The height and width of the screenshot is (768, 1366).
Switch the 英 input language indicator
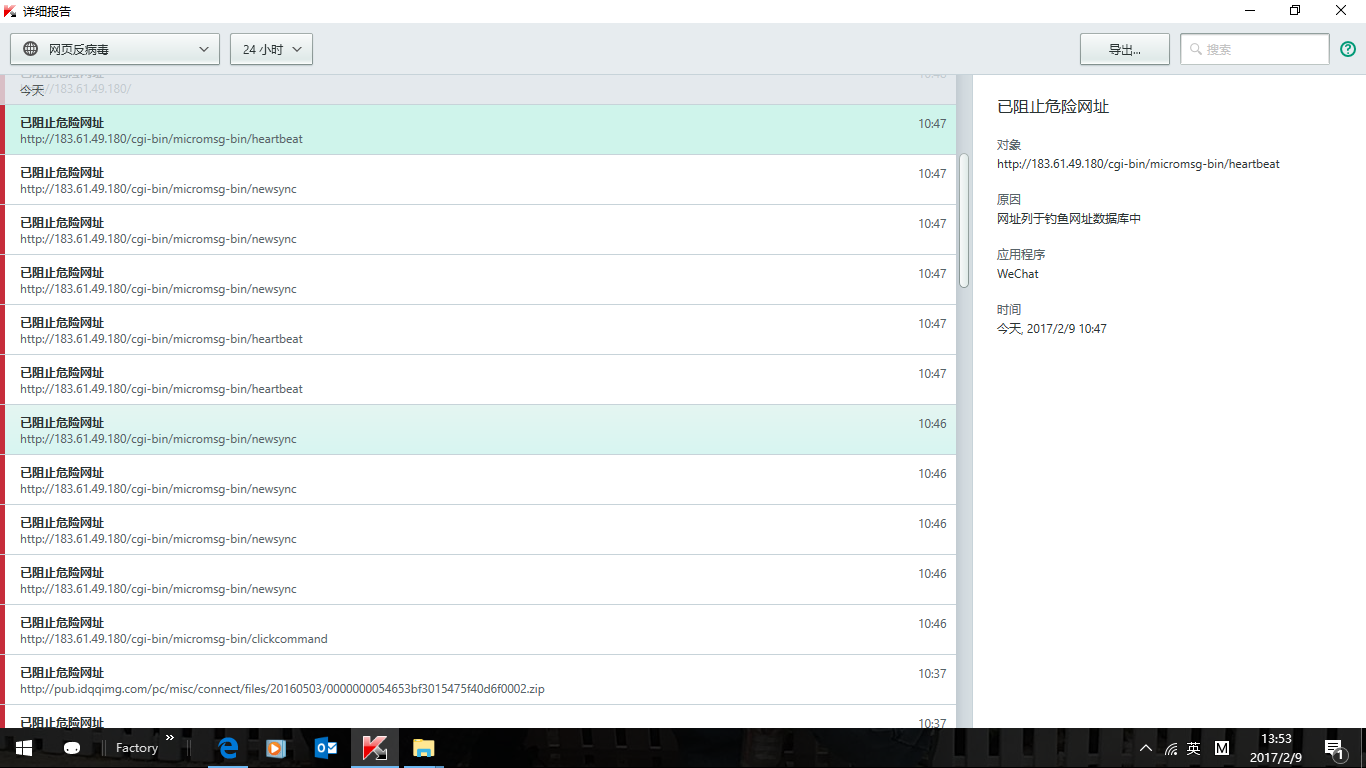pos(1194,748)
